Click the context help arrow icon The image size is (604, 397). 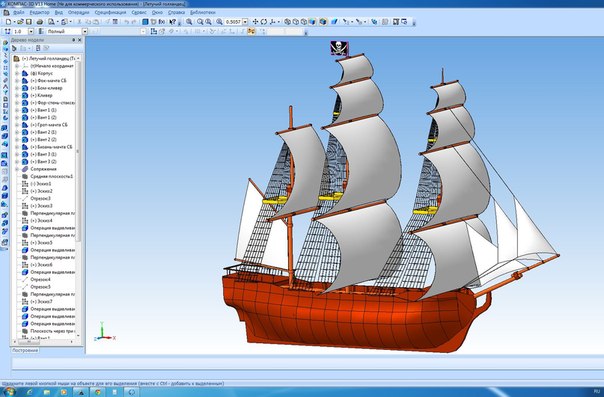click(173, 22)
